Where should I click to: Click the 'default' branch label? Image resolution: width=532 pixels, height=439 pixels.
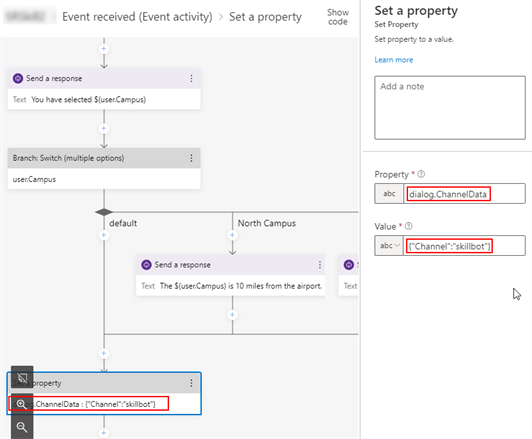[123, 223]
